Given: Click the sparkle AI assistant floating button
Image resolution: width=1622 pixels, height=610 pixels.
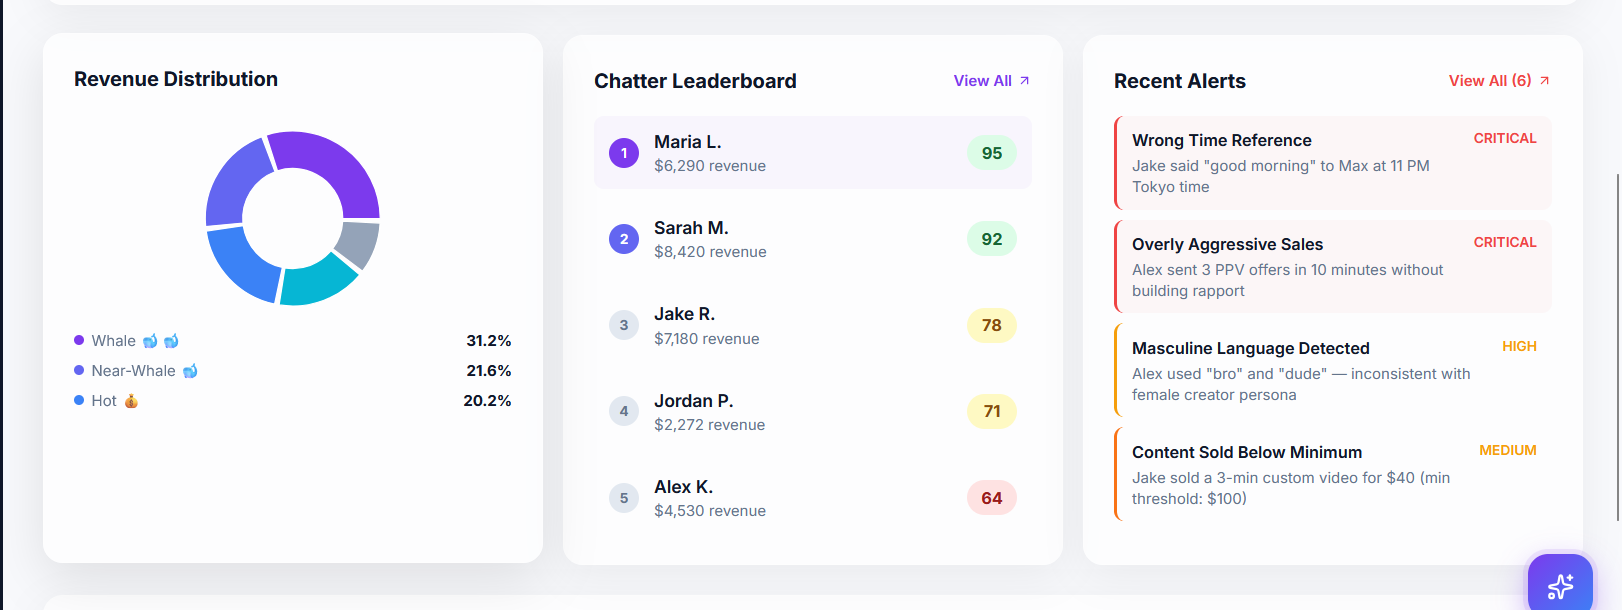Looking at the screenshot, I should pos(1560,585).
